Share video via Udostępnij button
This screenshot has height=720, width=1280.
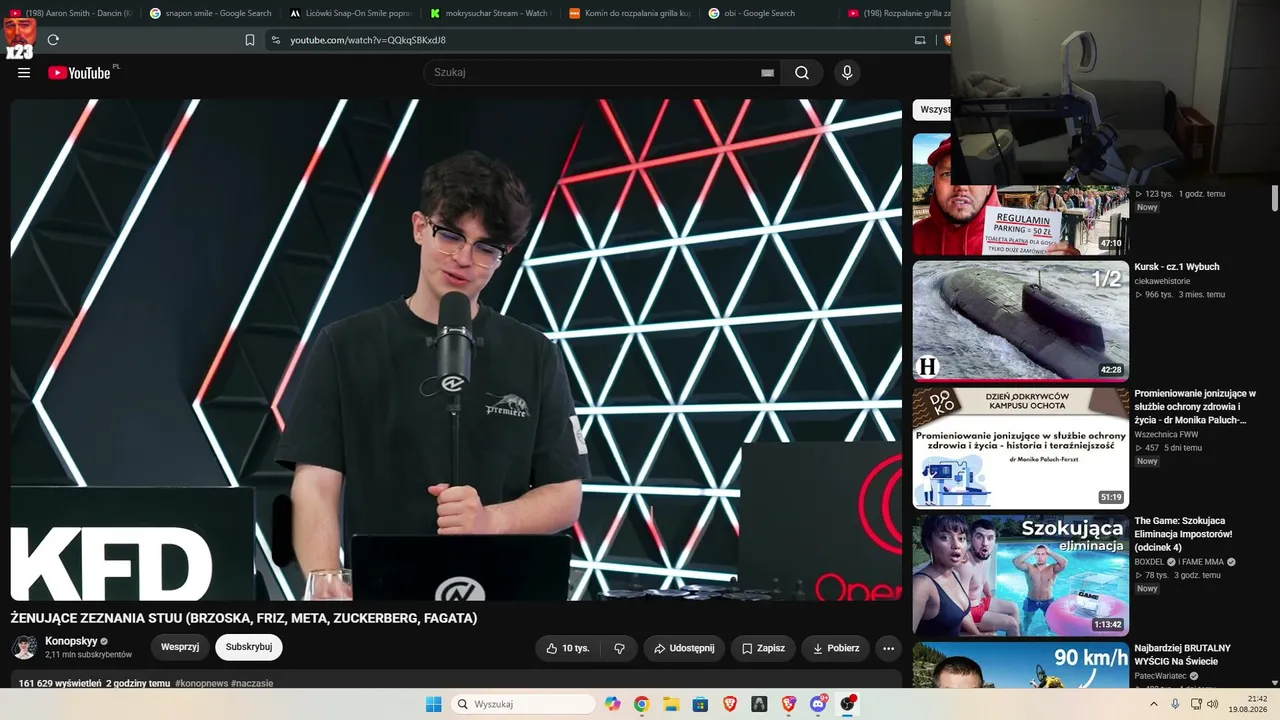[x=684, y=648]
